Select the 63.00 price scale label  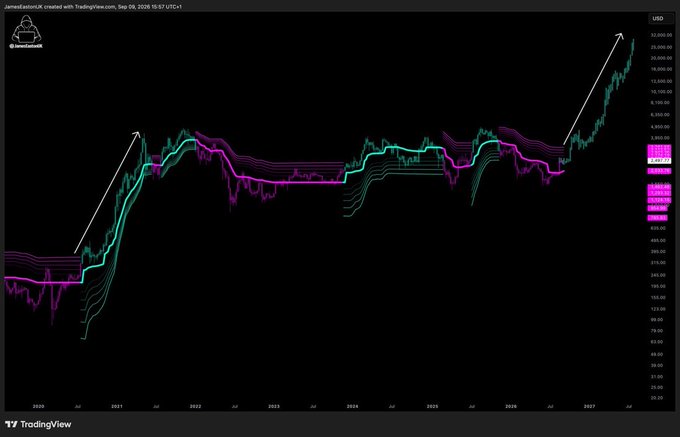click(657, 342)
